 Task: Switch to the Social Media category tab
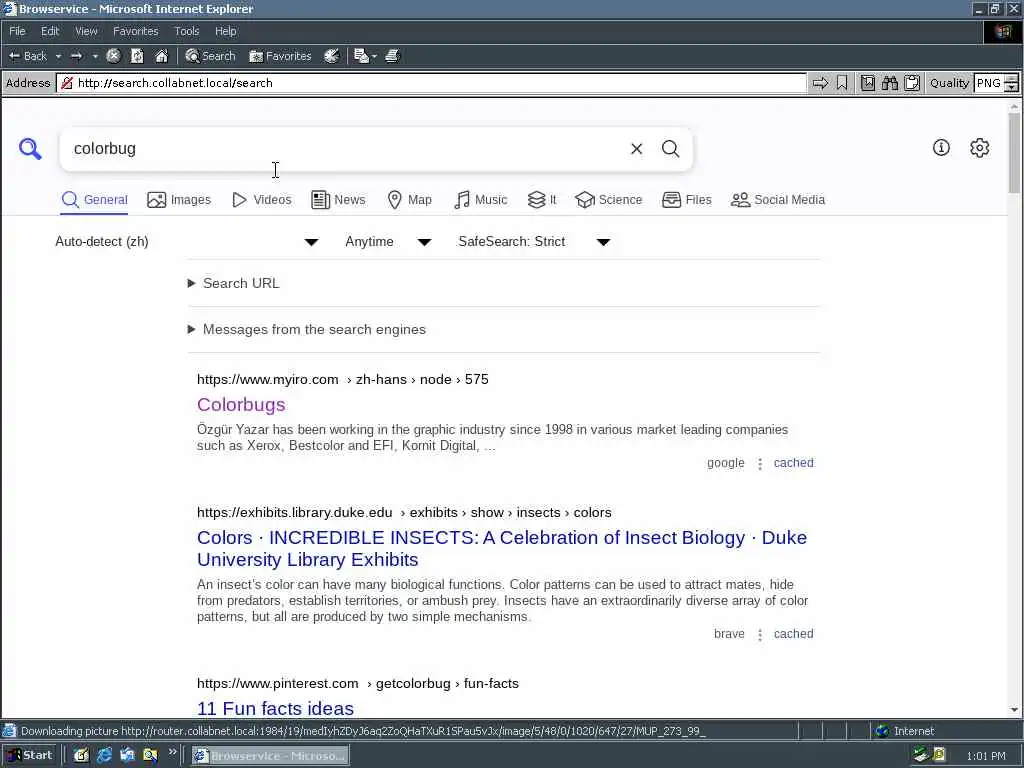778,200
